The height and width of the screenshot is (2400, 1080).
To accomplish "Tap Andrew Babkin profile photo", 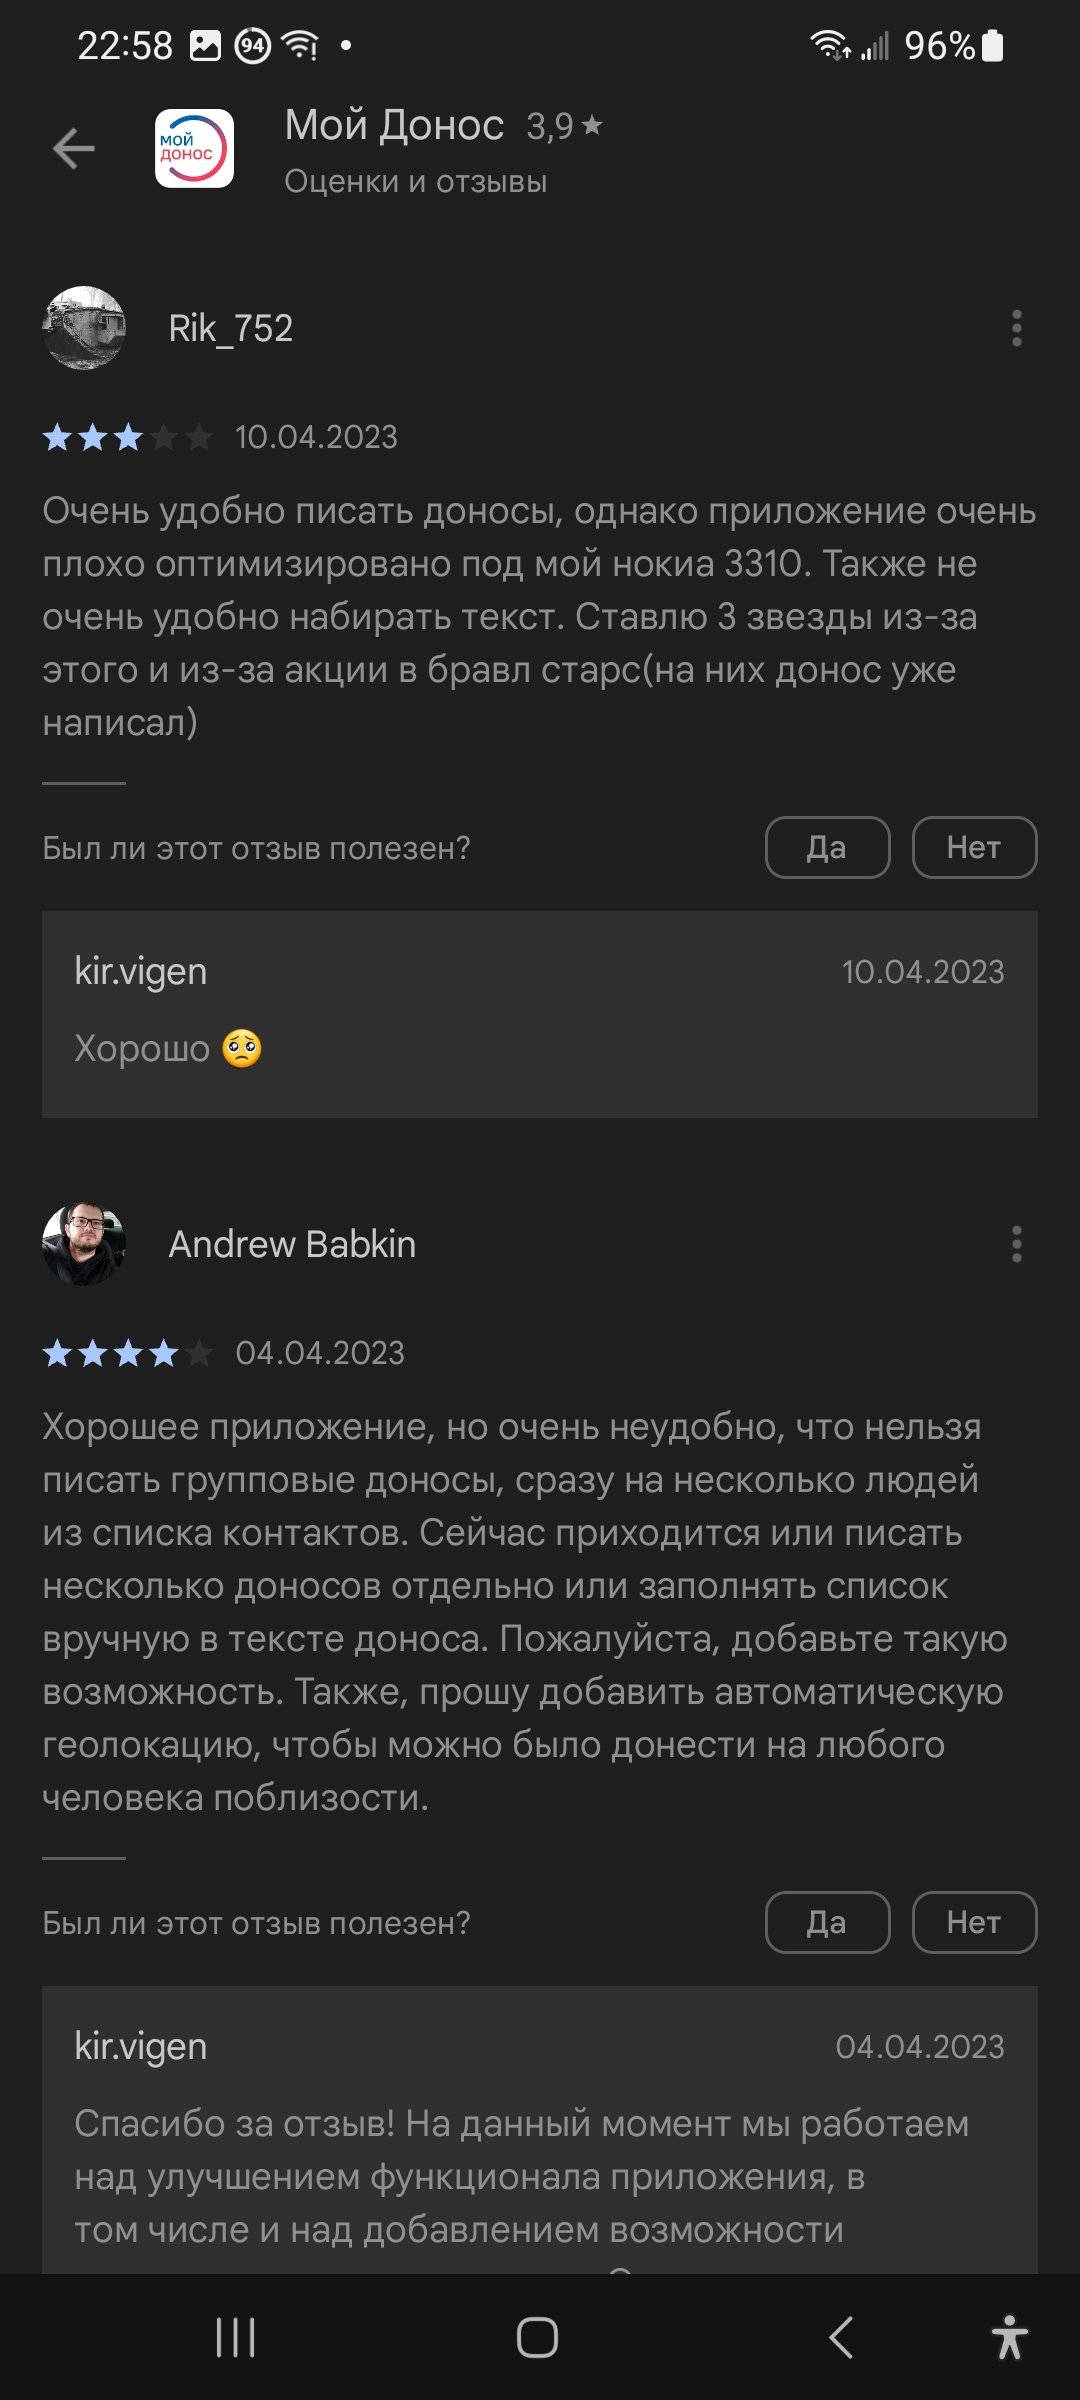I will [x=84, y=1244].
